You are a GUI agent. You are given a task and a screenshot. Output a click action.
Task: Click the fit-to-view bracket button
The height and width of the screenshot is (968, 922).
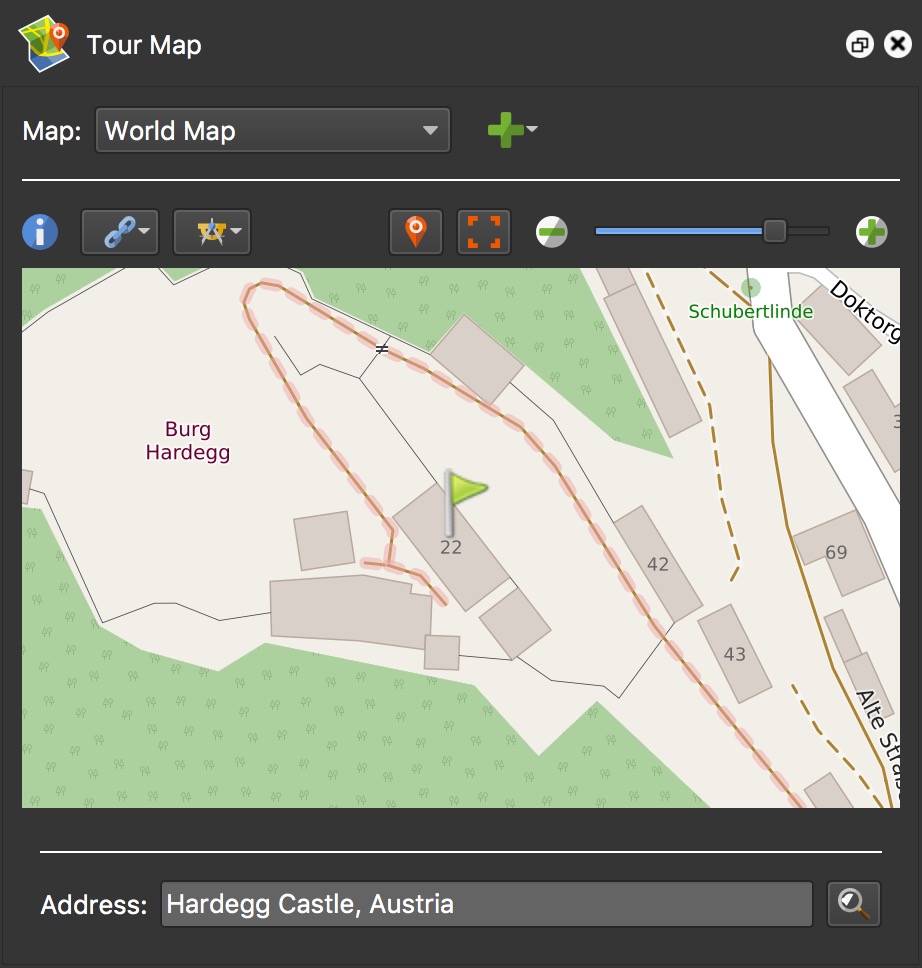coord(484,232)
